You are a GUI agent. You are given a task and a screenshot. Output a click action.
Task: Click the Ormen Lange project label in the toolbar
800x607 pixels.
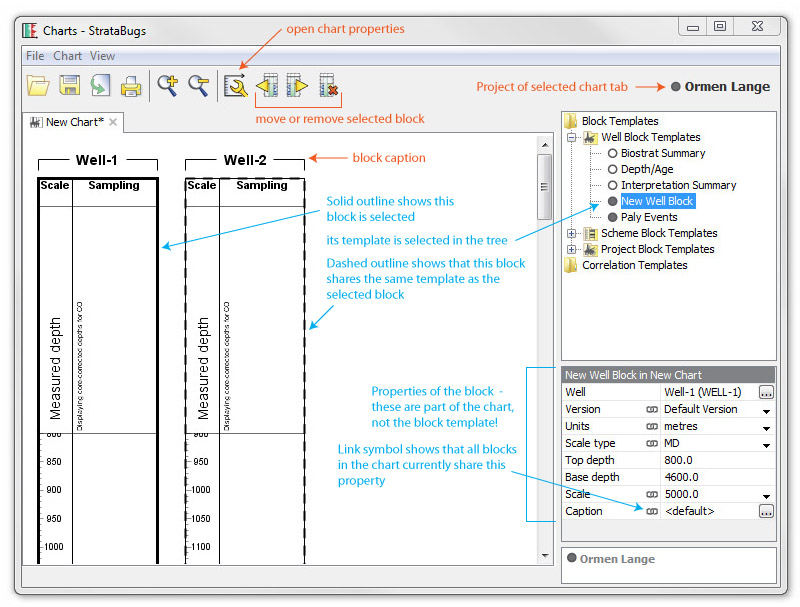pyautogui.click(x=727, y=87)
